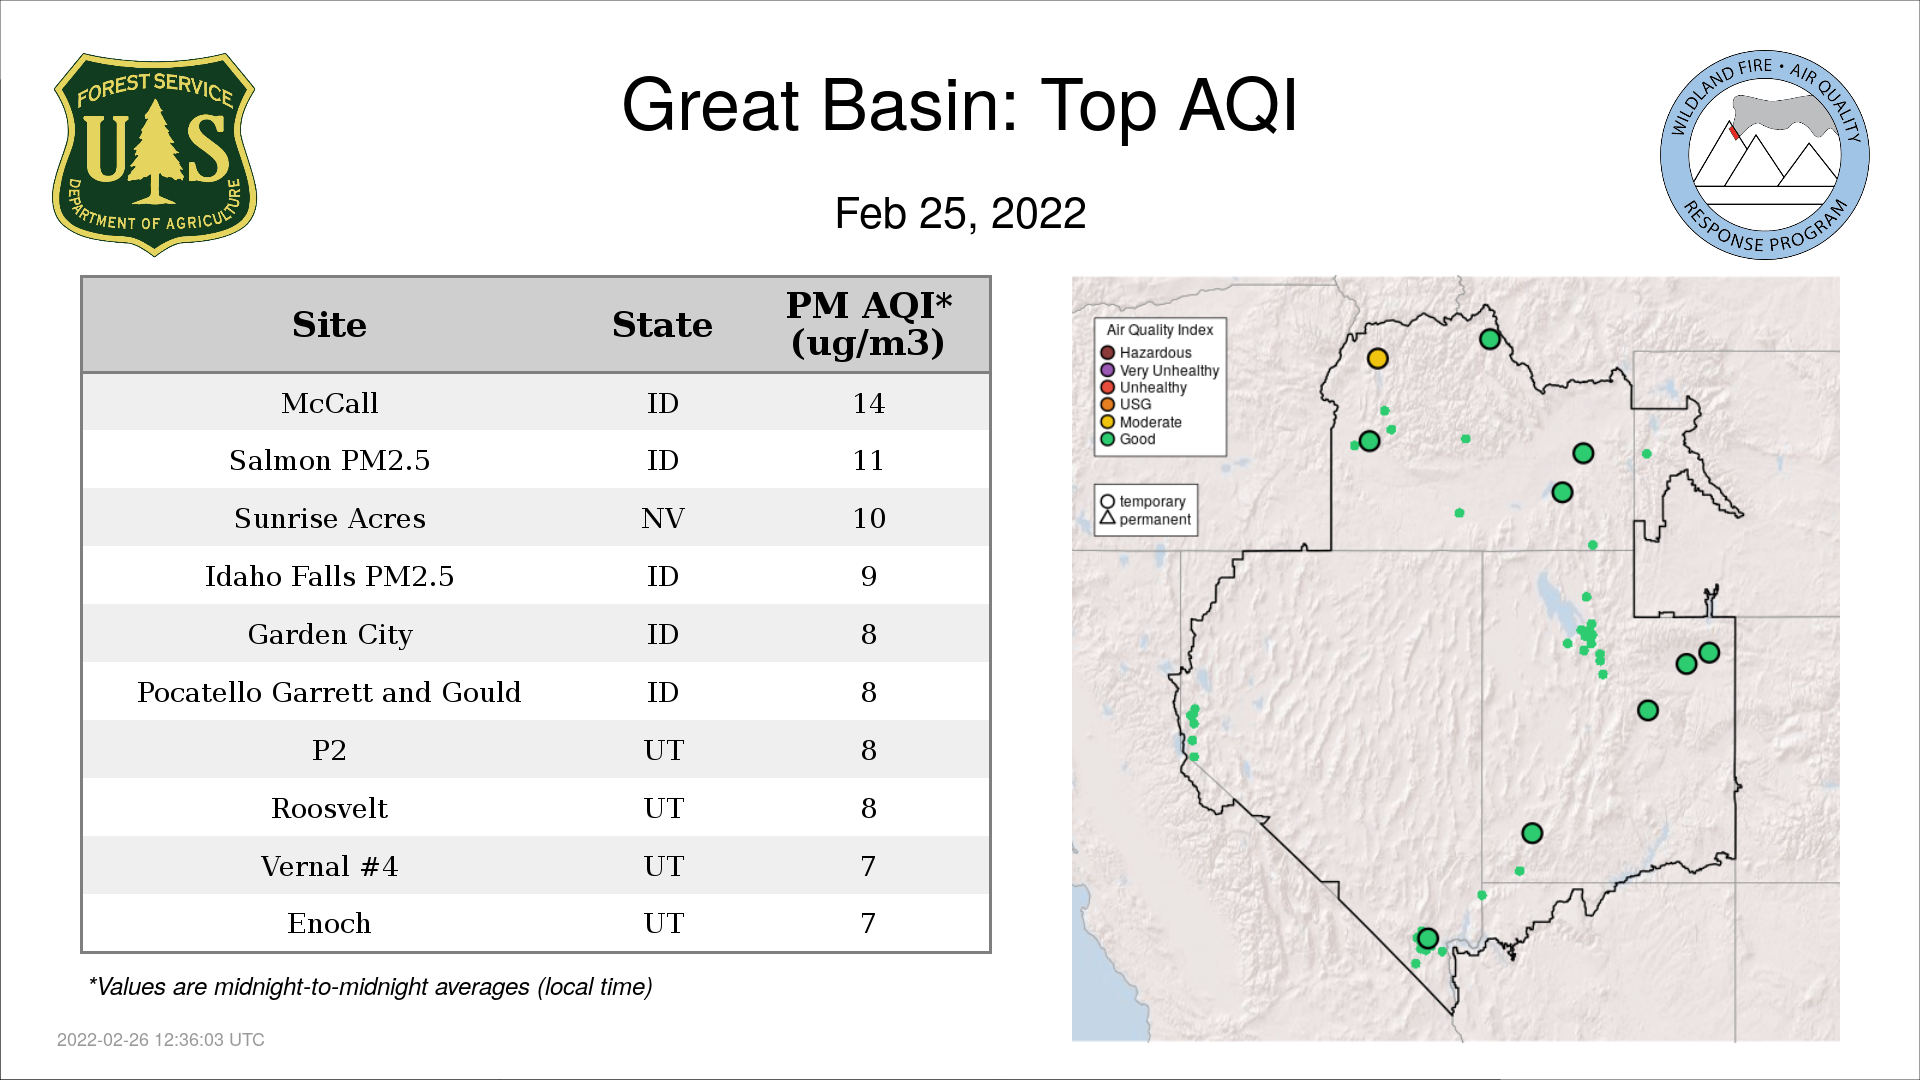Click the 'Very Unhealthy' legend label
Screen dimensions: 1920x1080
[1169, 370]
